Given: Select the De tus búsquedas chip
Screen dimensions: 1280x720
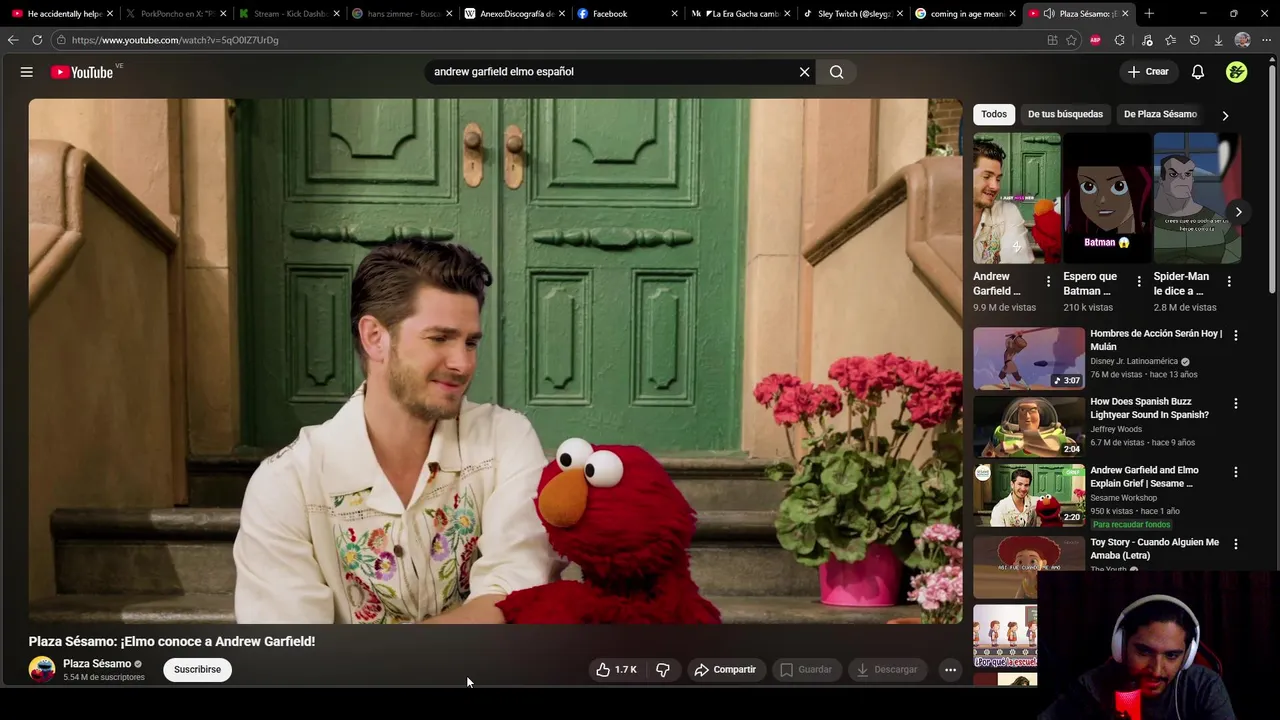Looking at the screenshot, I should tap(1065, 114).
